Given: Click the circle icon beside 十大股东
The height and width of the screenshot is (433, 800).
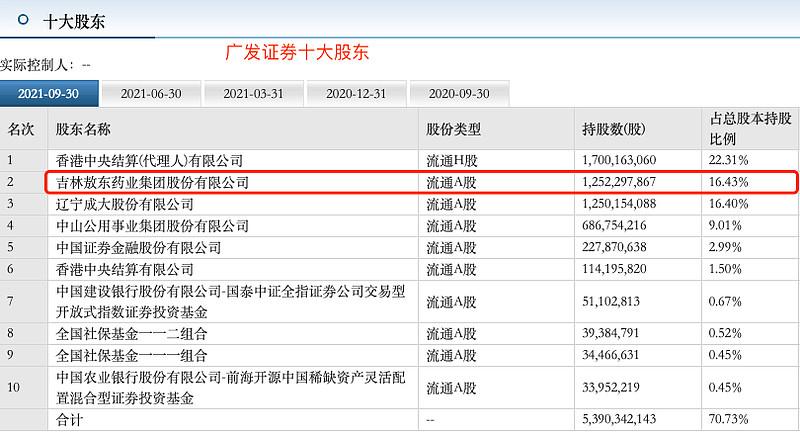Looking at the screenshot, I should point(23,20).
